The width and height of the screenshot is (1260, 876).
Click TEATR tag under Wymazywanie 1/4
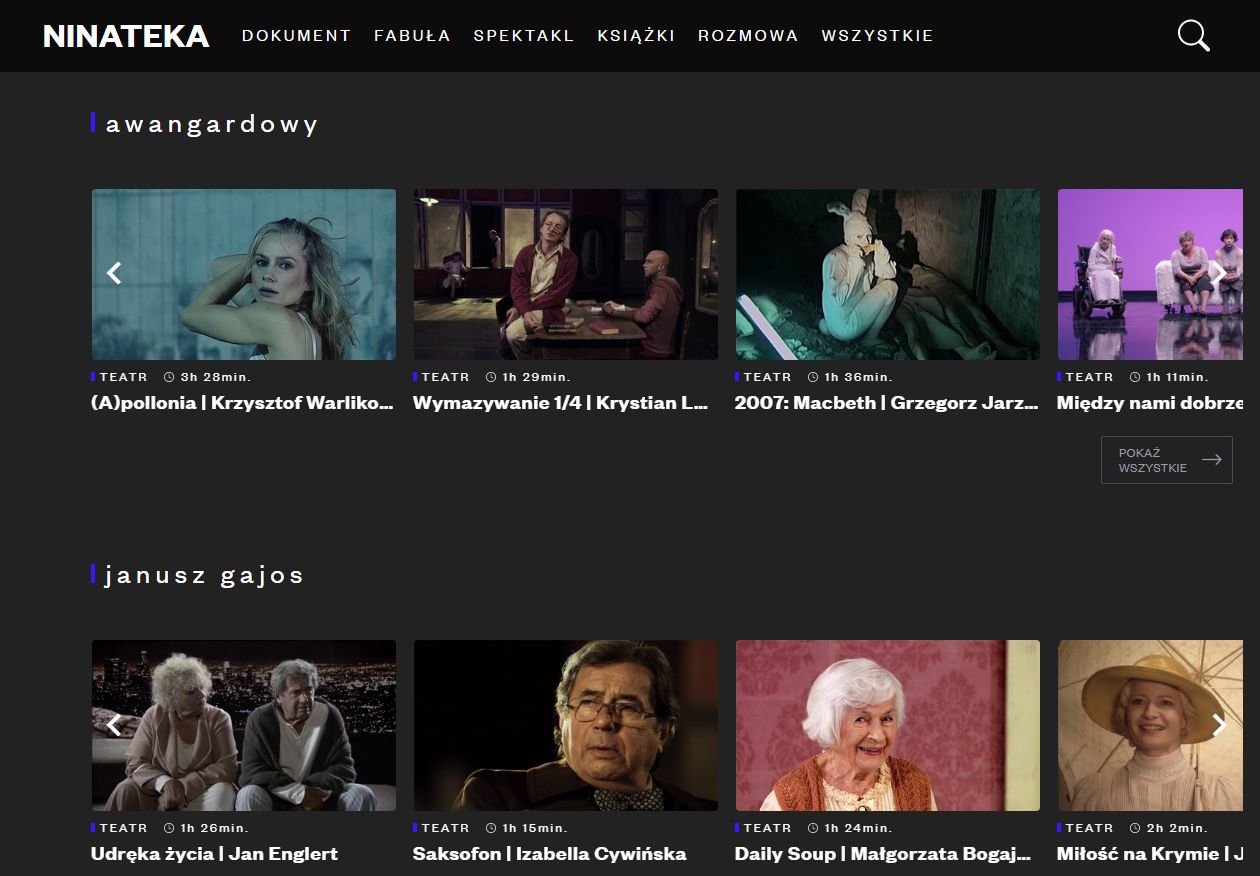[445, 377]
